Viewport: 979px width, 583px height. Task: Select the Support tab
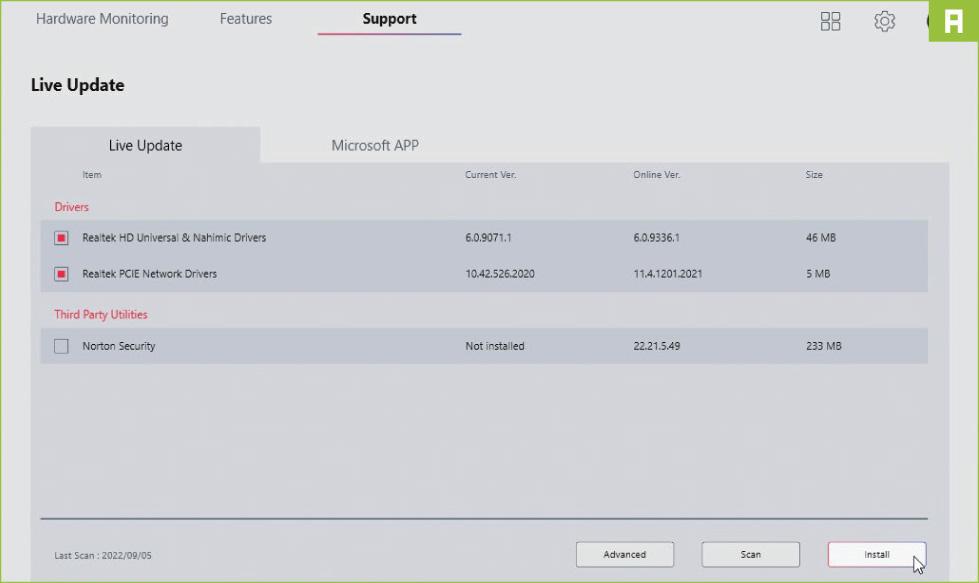point(389,19)
